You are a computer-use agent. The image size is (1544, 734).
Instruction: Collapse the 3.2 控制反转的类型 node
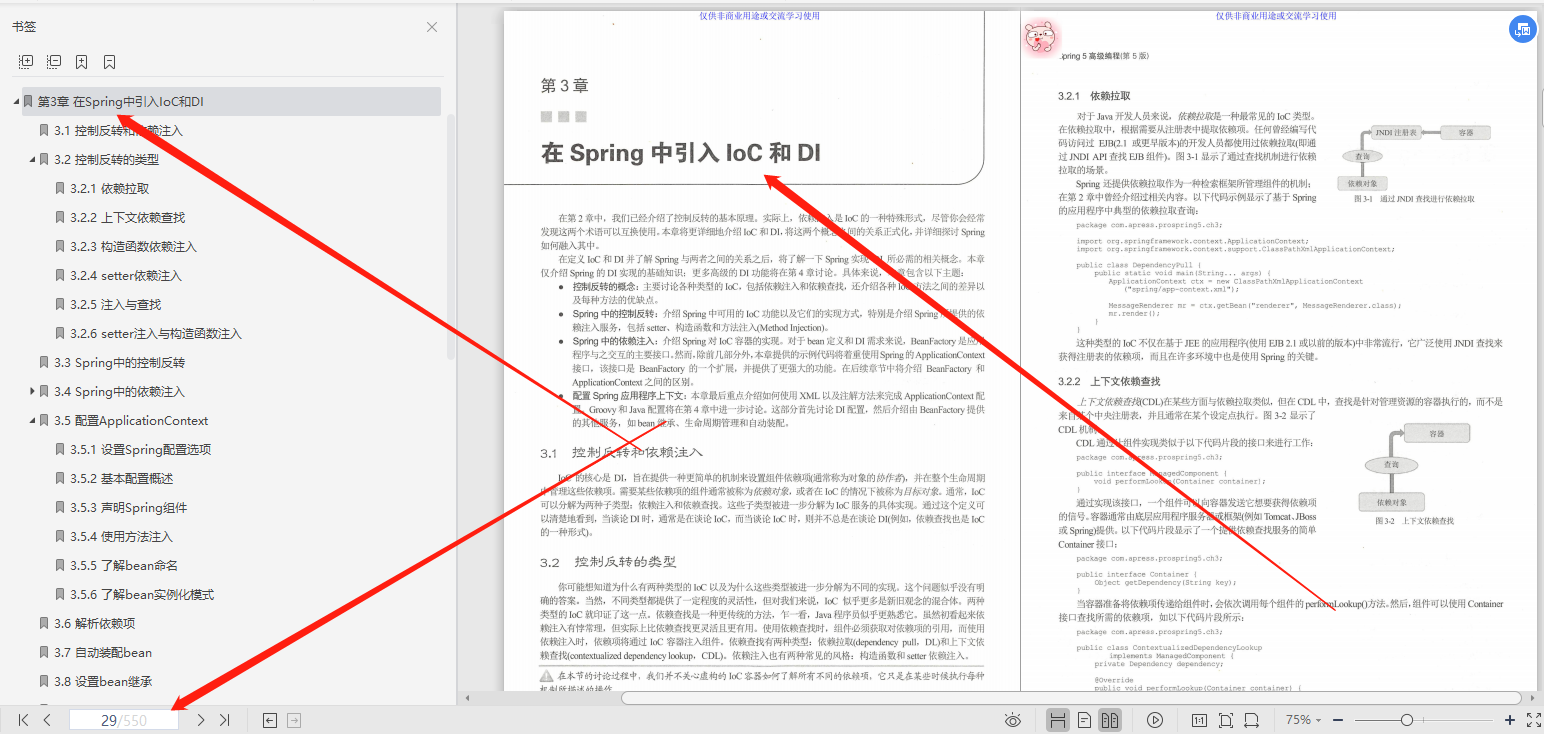[32, 160]
